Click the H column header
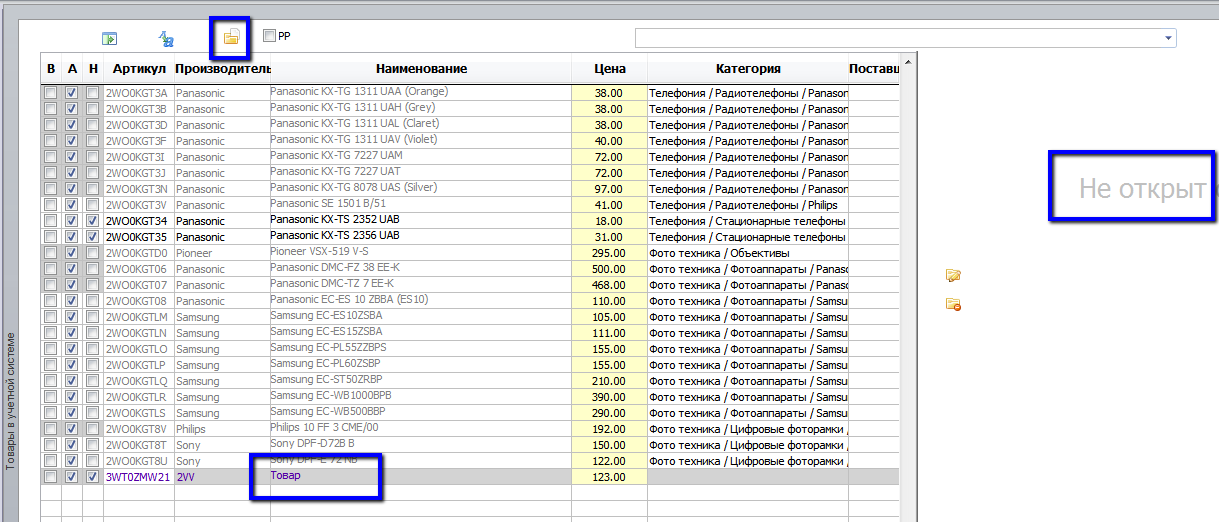The width and height of the screenshot is (1219, 522). (x=93, y=68)
